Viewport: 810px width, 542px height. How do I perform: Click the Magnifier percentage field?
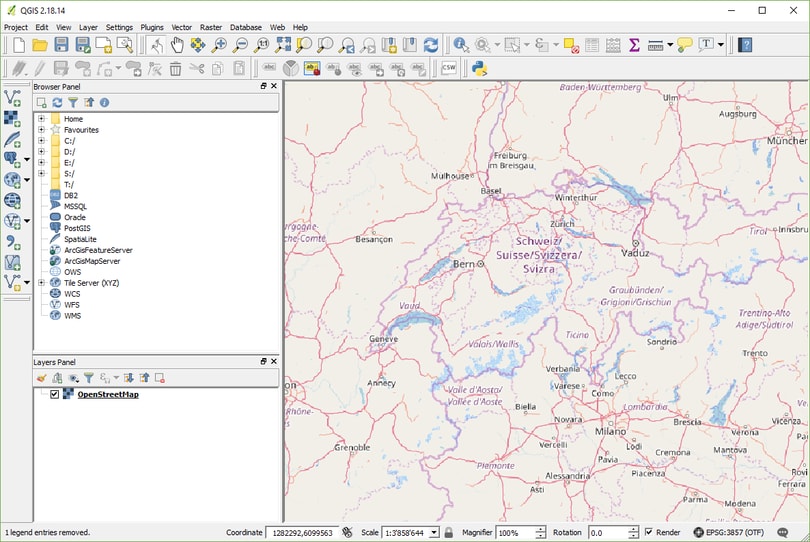516,532
